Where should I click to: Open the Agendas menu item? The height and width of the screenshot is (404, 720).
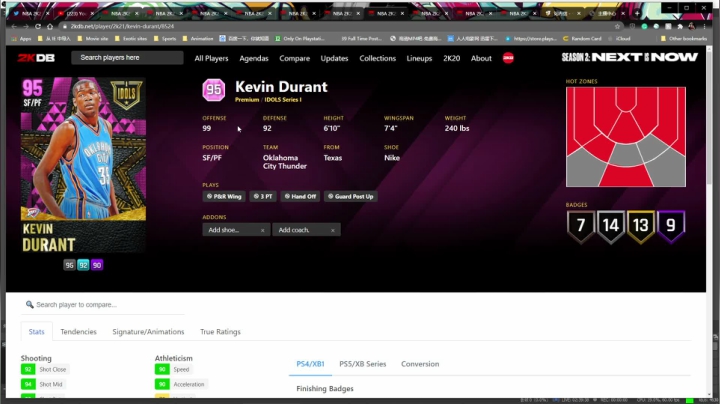click(254, 58)
